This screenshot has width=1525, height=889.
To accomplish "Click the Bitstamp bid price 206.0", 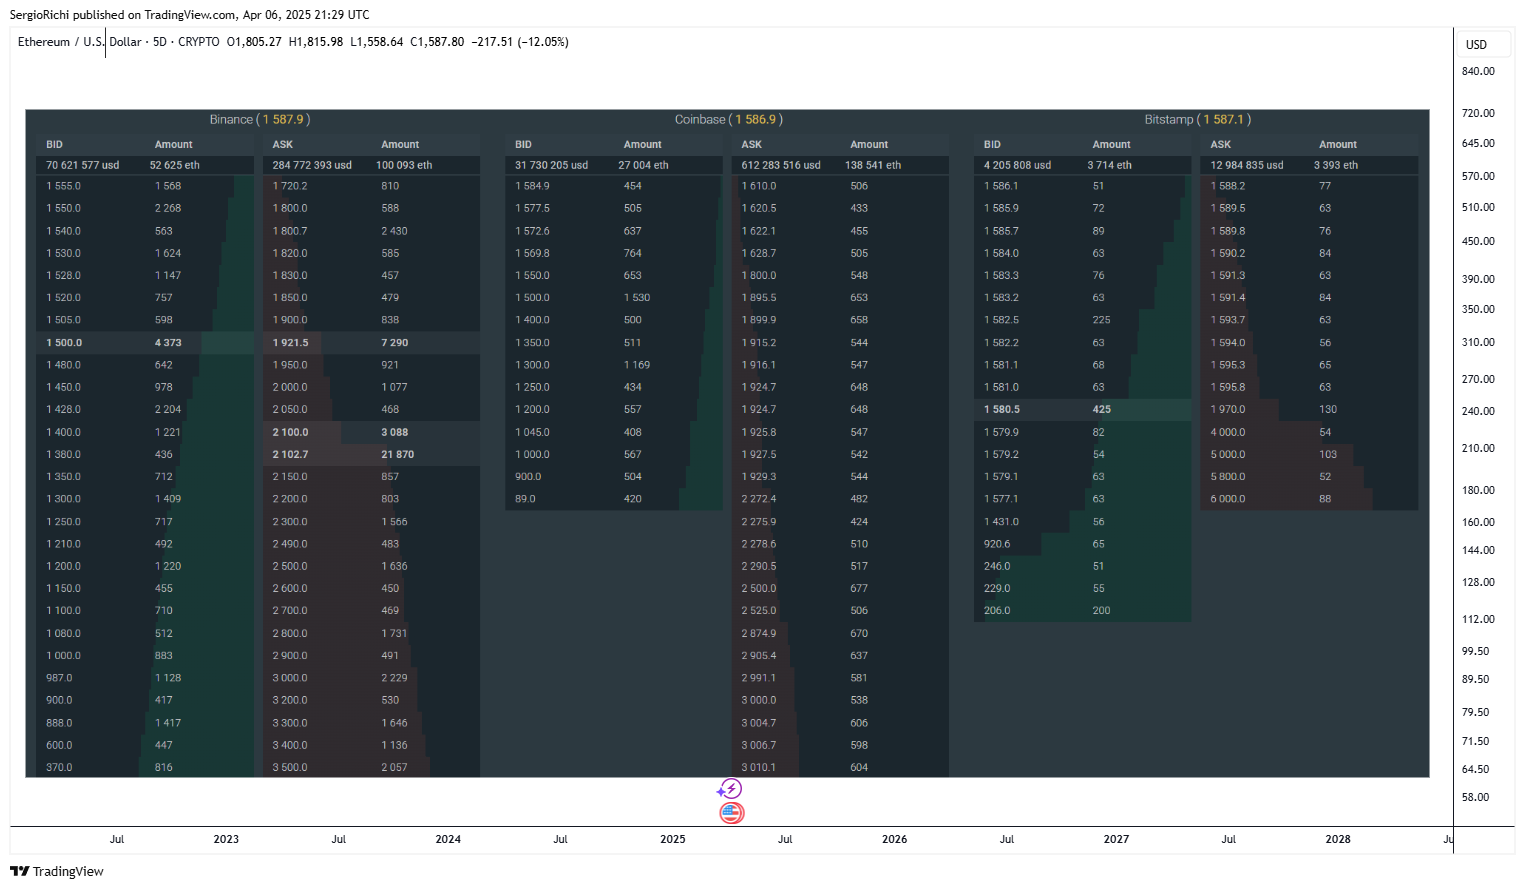I will 997,611.
